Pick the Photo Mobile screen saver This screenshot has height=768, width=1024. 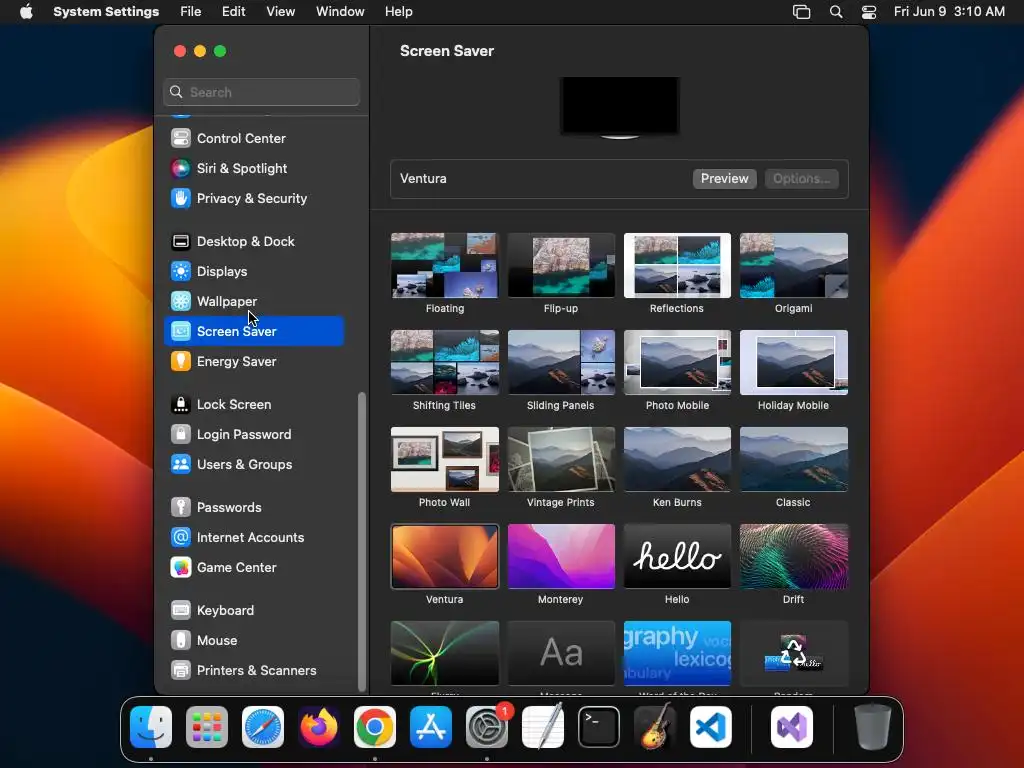677,362
